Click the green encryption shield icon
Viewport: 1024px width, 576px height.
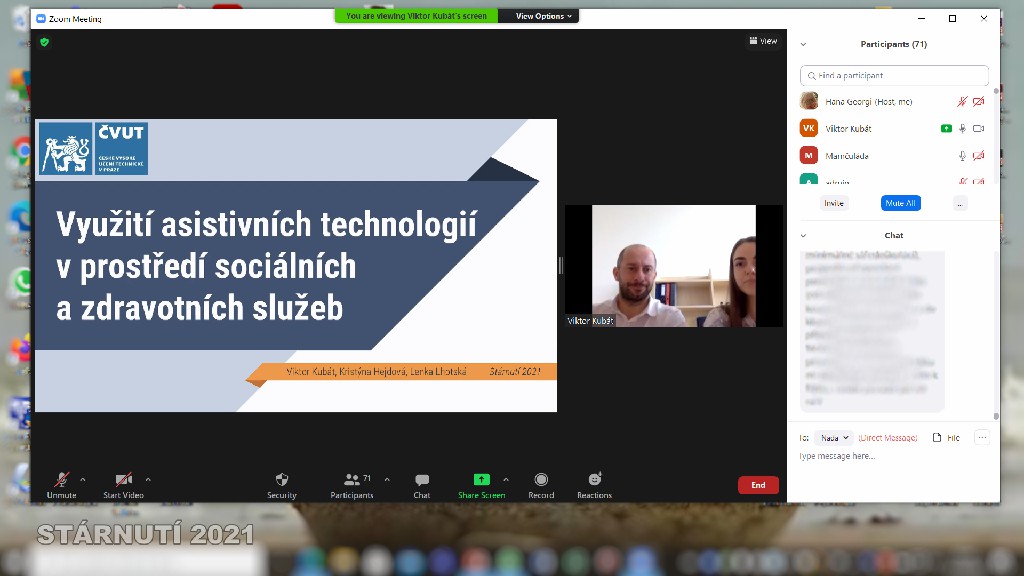[x=44, y=42]
